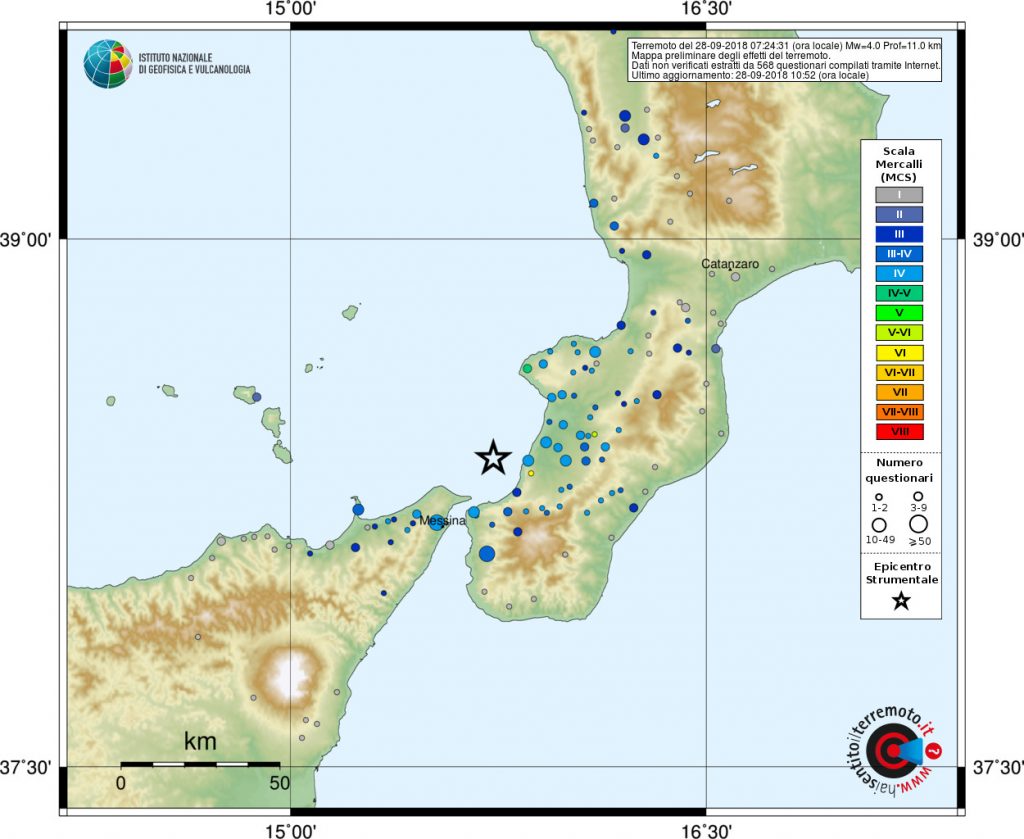The width and height of the screenshot is (1024, 839).
Task: Click the orange VII intensity swatch
Action: (899, 392)
